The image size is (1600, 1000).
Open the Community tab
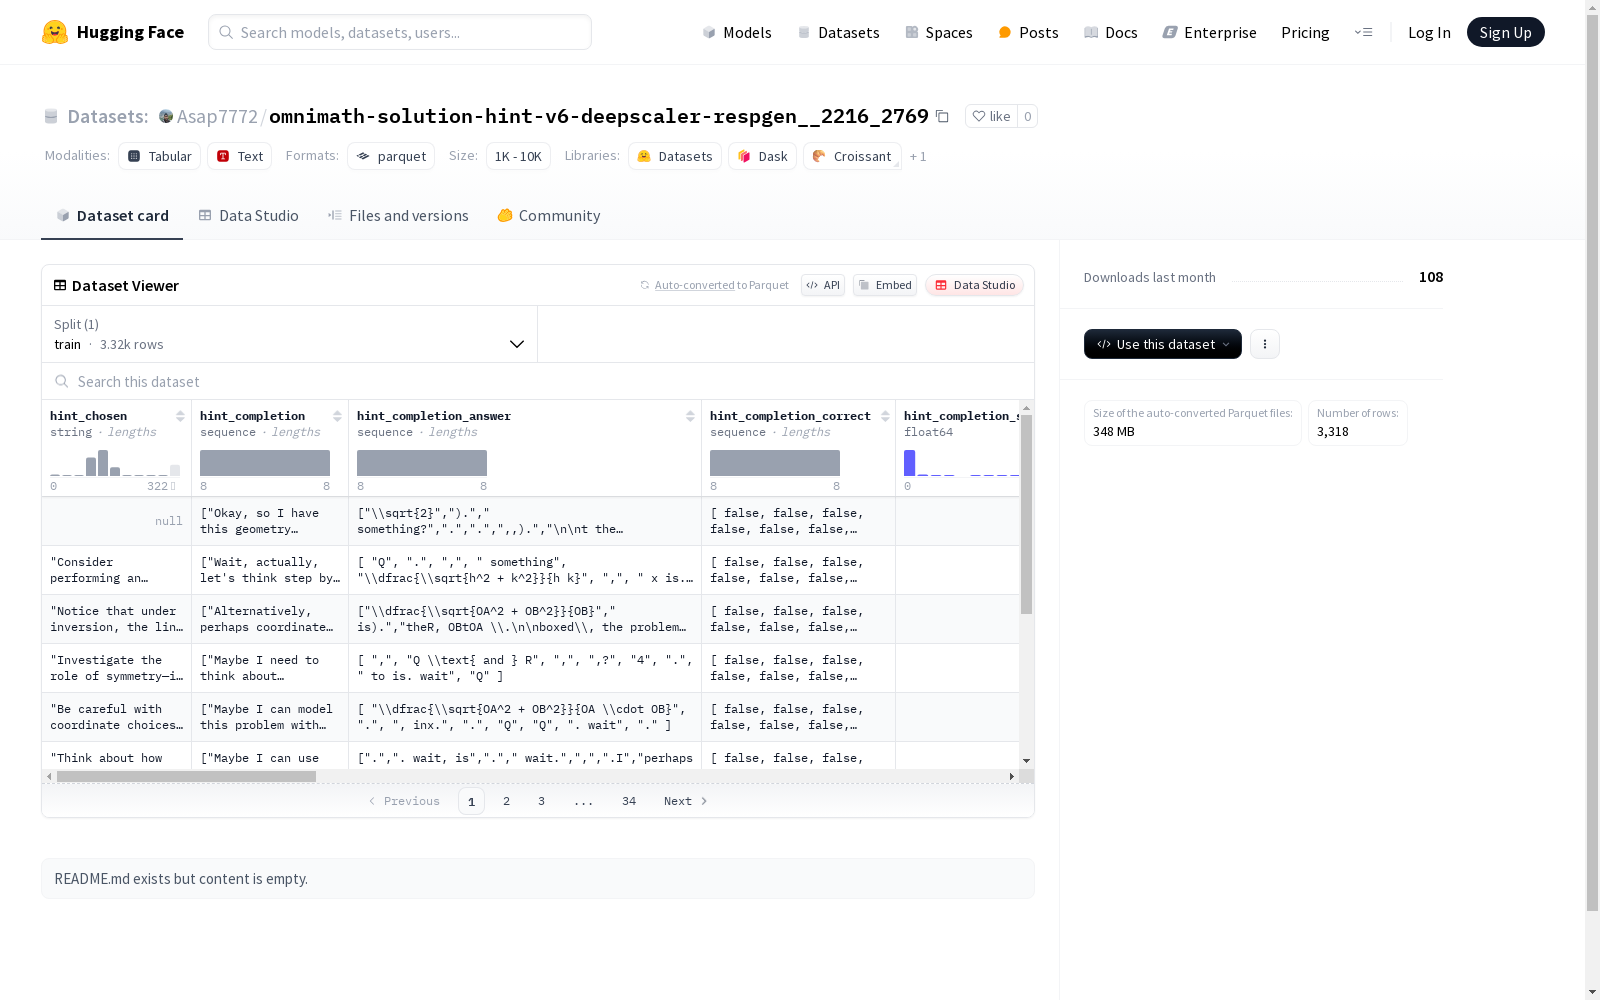point(549,216)
